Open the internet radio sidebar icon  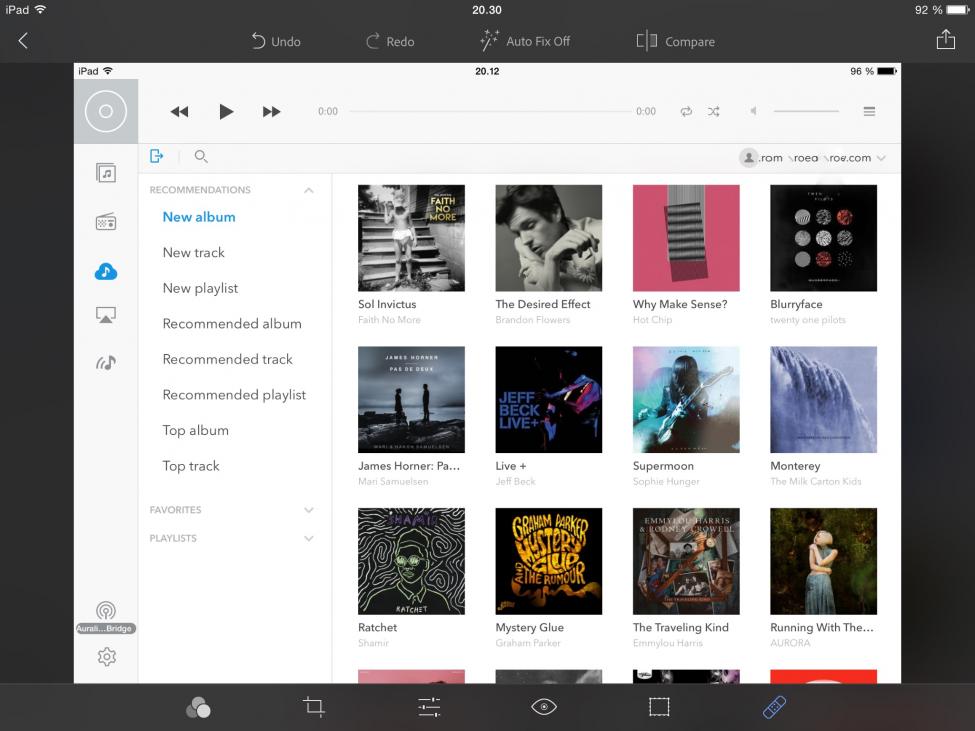coord(106,222)
